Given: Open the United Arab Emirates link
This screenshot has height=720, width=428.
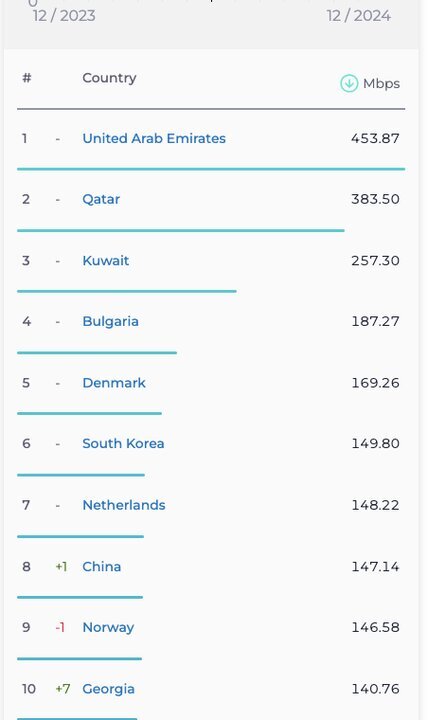Looking at the screenshot, I should [154, 138].
